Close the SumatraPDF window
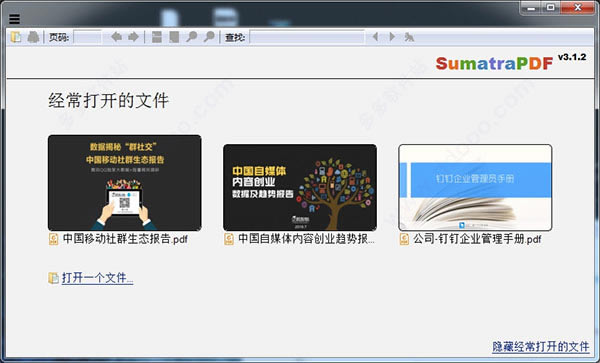Screen dimensions: 600x363 point(578,8)
